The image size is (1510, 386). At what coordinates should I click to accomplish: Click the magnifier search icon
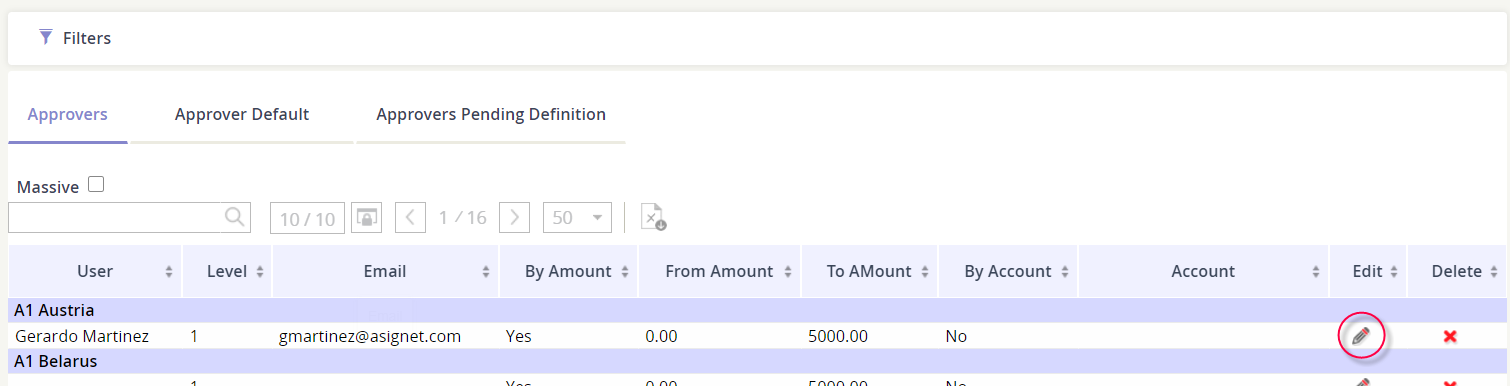(x=234, y=217)
